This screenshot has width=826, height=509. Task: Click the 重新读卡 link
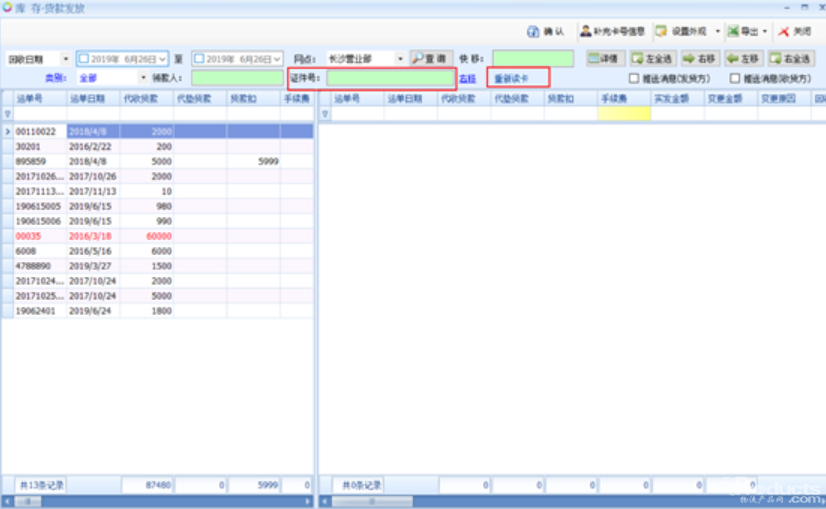pyautogui.click(x=511, y=78)
